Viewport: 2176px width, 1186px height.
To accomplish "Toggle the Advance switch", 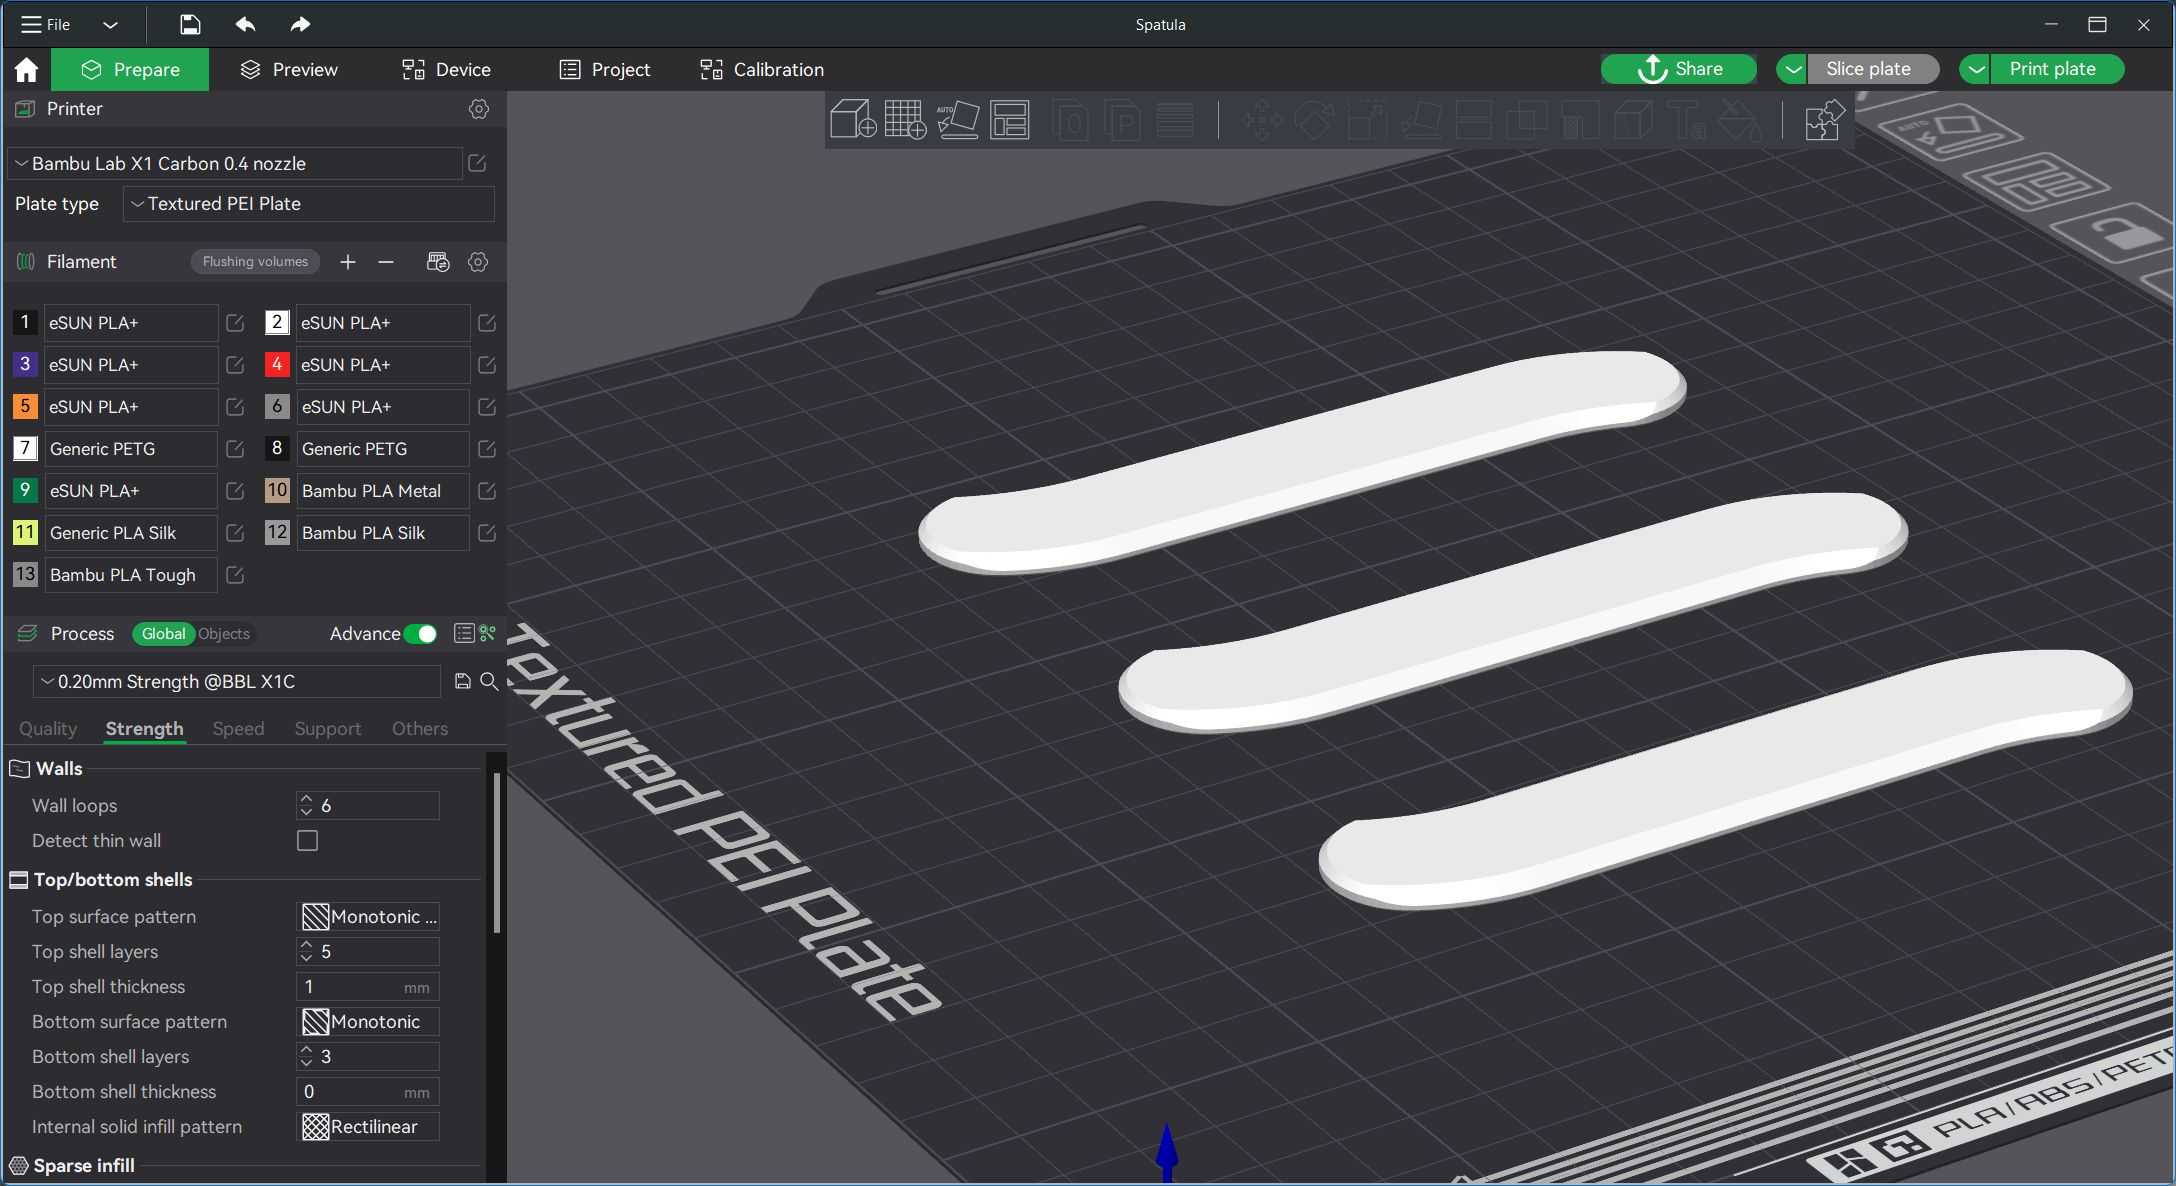I will tap(421, 634).
